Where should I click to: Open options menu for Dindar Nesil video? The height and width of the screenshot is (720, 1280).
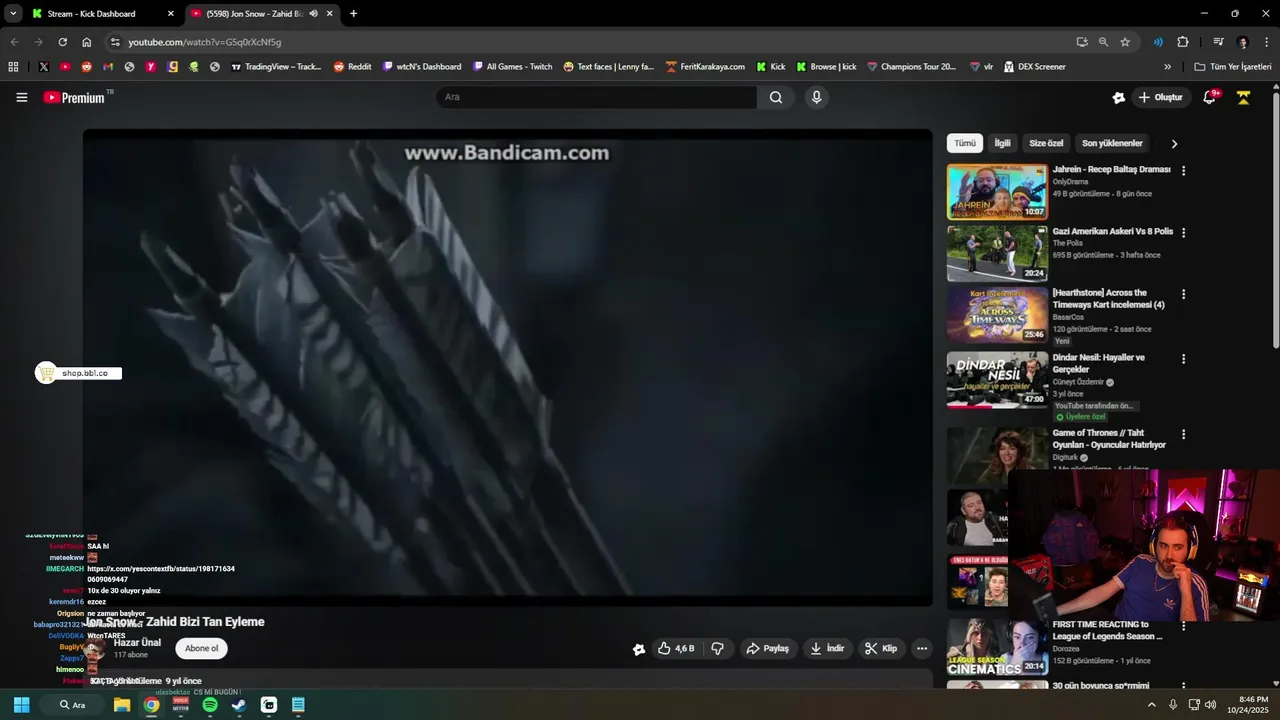[x=1183, y=359]
